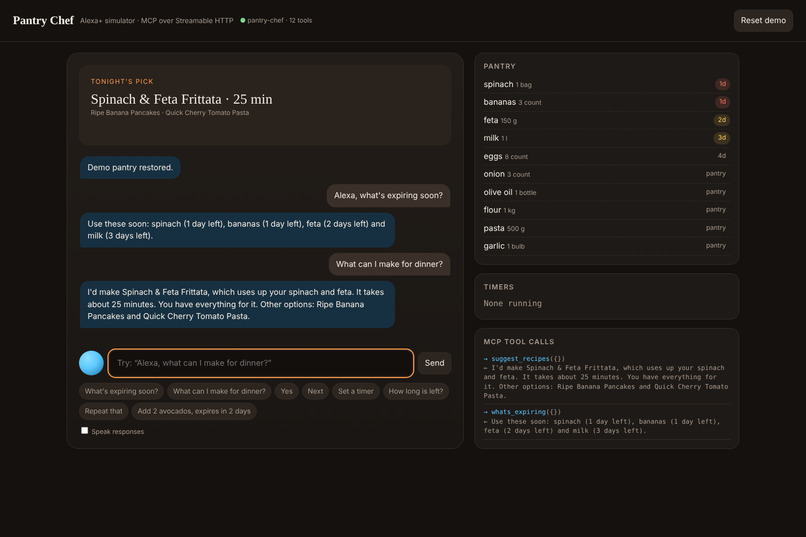Select the flour pantry item
Image resolution: width=806 pixels, height=537 pixels.
607,210
